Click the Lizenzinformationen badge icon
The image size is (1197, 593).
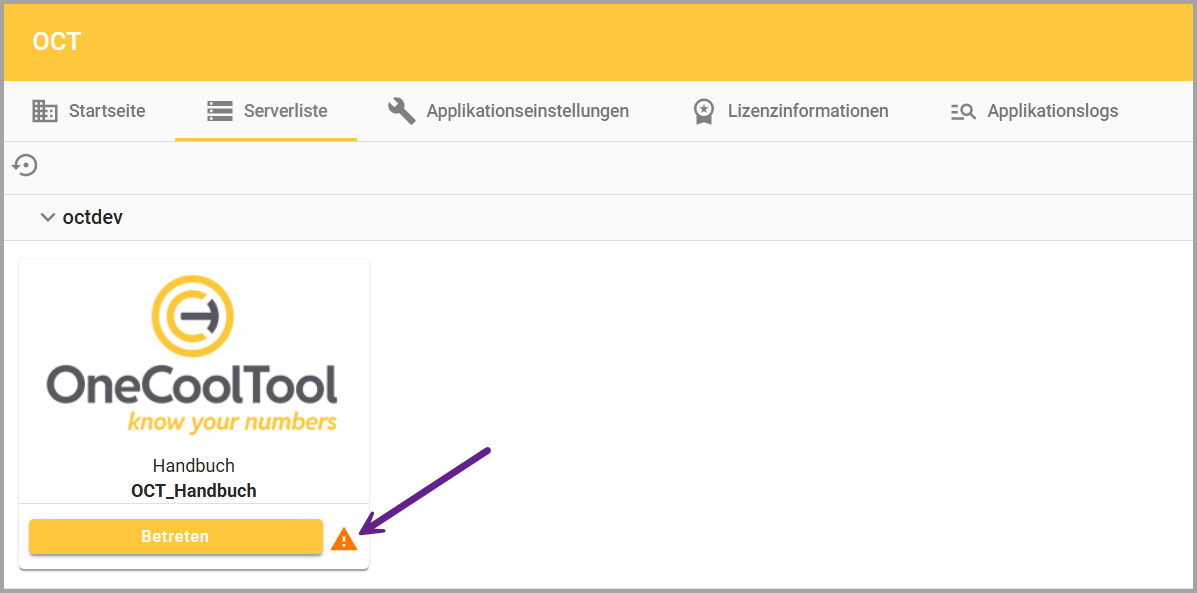tap(703, 111)
